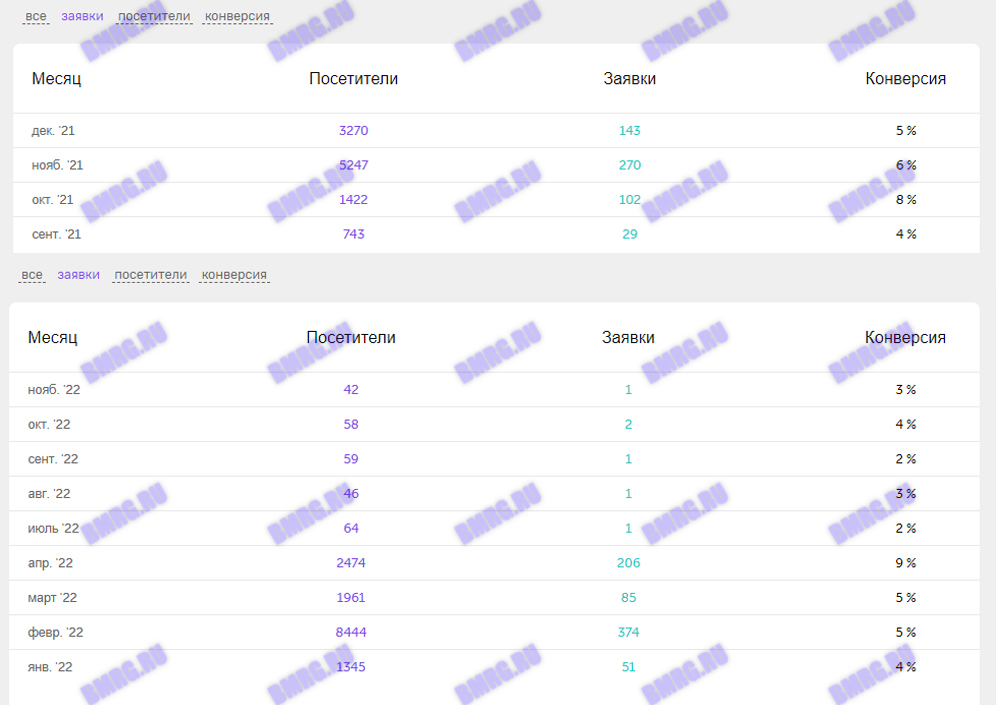Click requests value 206 for апр. '22
The width and height of the screenshot is (996, 705).
pyautogui.click(x=628, y=563)
